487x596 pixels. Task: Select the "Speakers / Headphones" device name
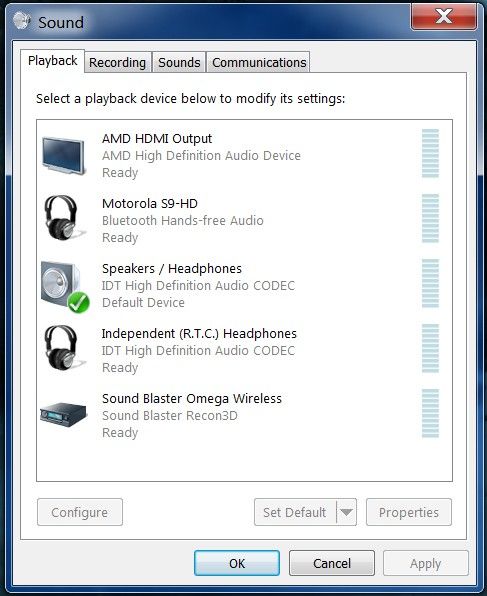pyautogui.click(x=172, y=269)
